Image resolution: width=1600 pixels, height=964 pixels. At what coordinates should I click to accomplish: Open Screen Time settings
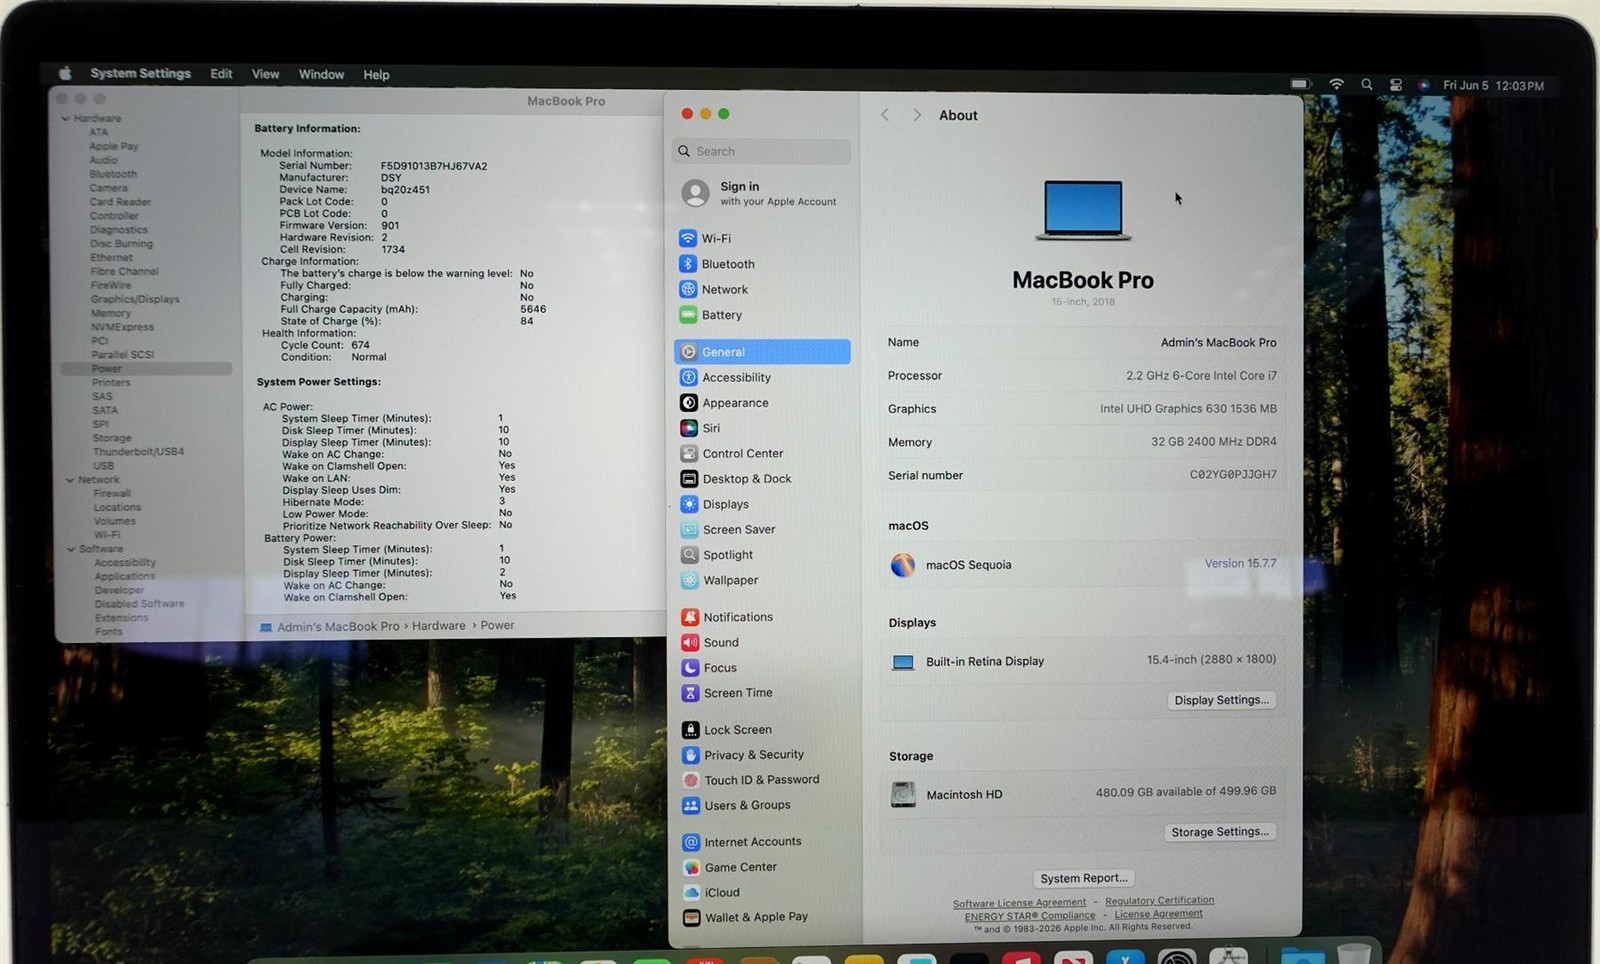coord(763,693)
